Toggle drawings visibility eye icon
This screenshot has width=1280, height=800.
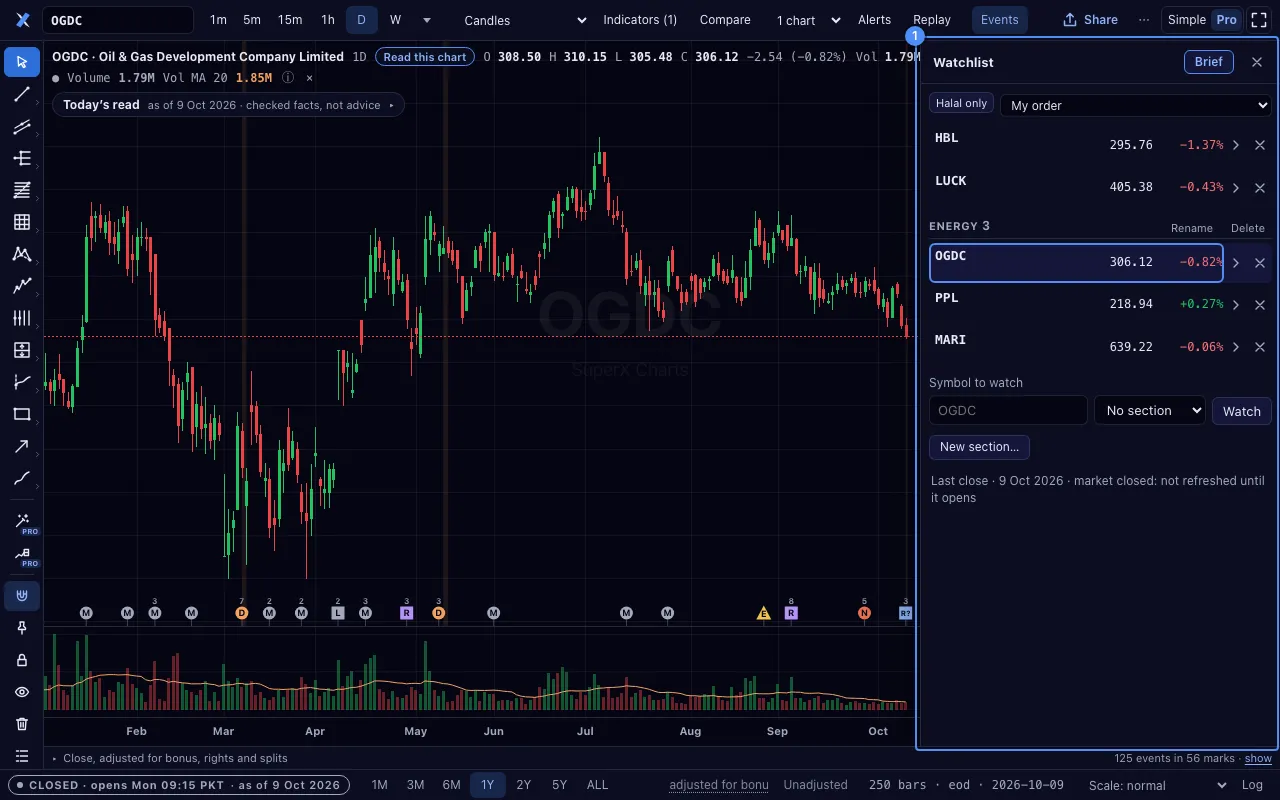click(x=22, y=692)
